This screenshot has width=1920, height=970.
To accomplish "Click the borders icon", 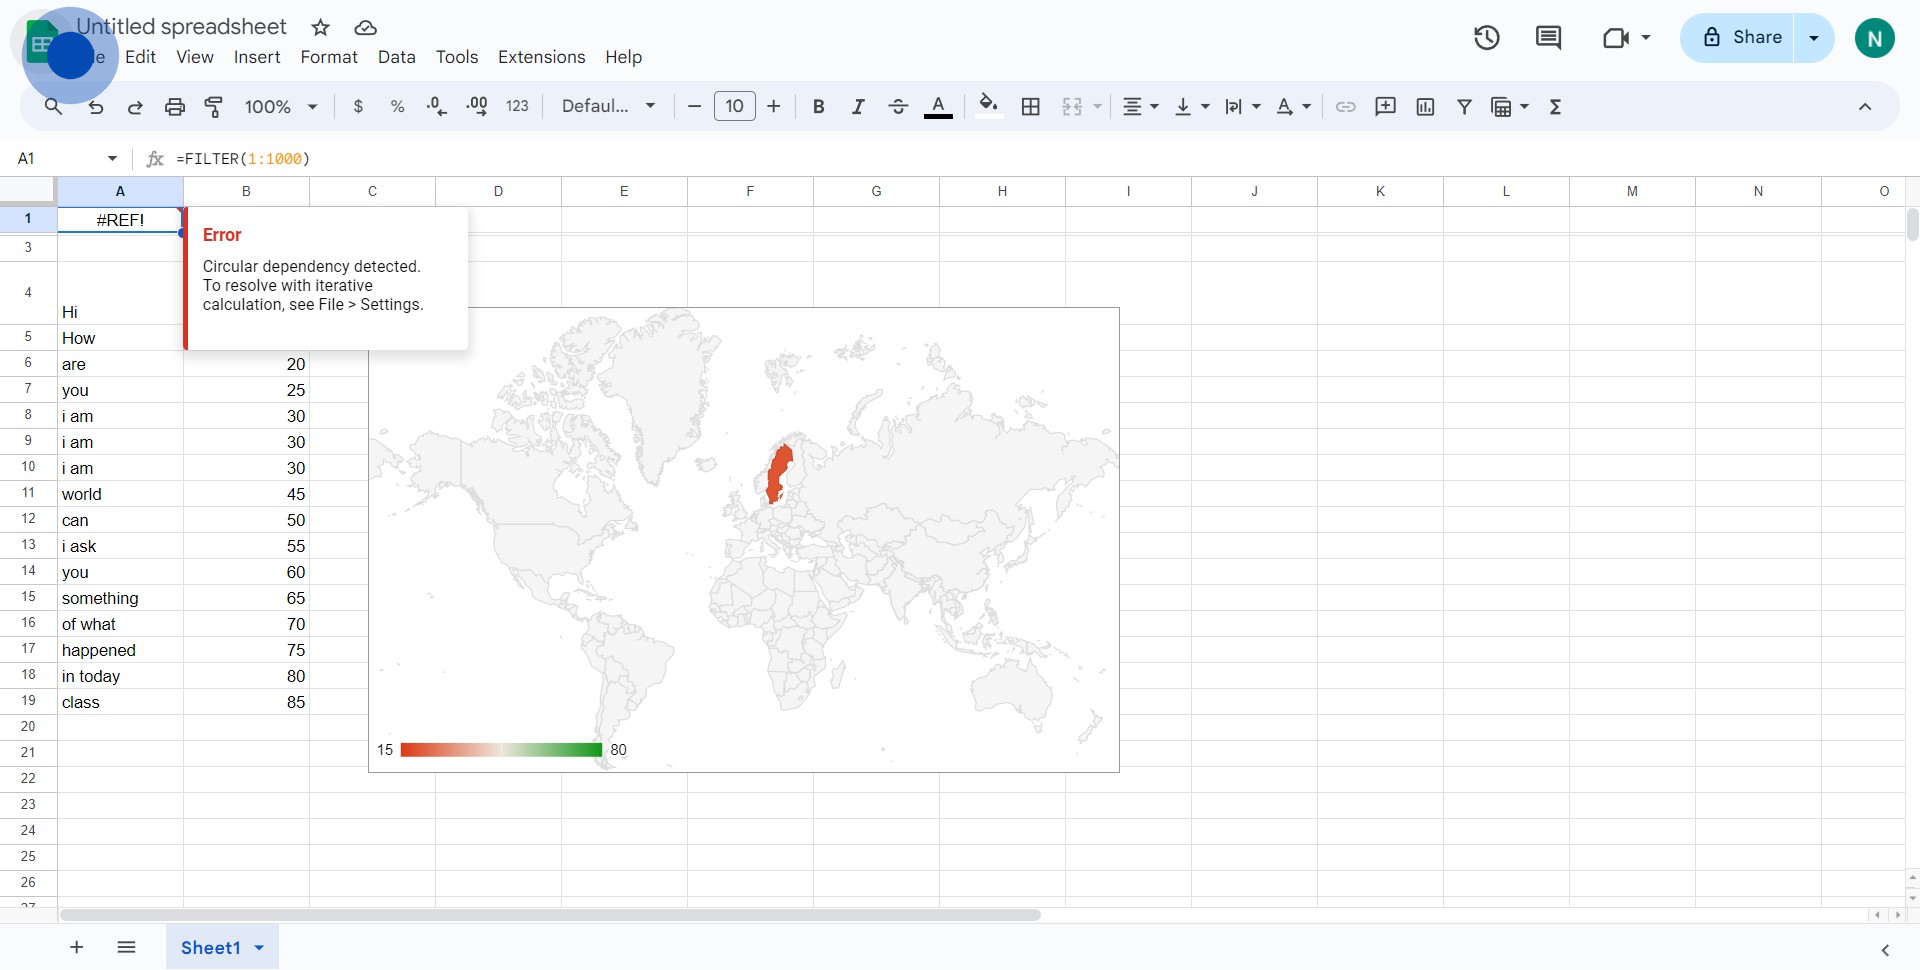I will point(1031,107).
